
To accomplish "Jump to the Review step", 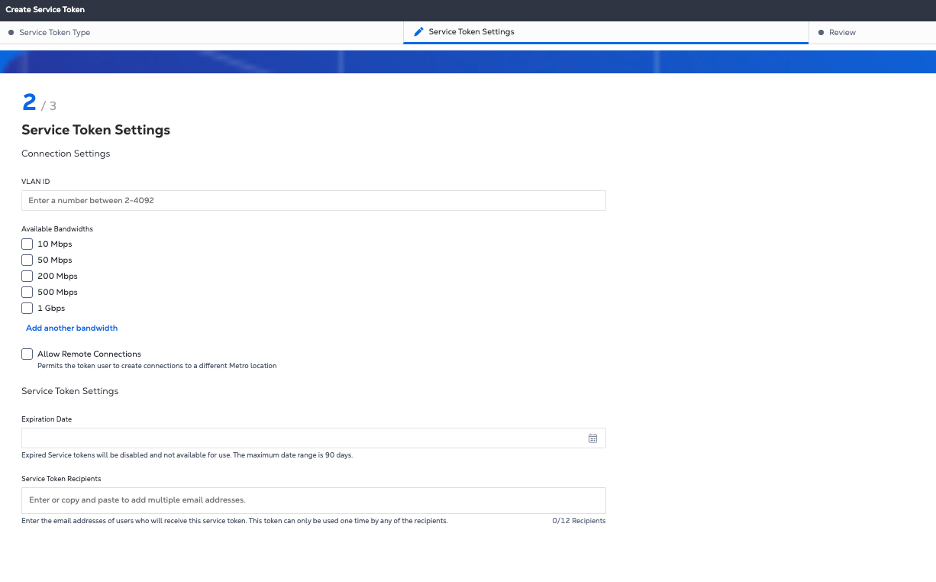I will pos(842,33).
